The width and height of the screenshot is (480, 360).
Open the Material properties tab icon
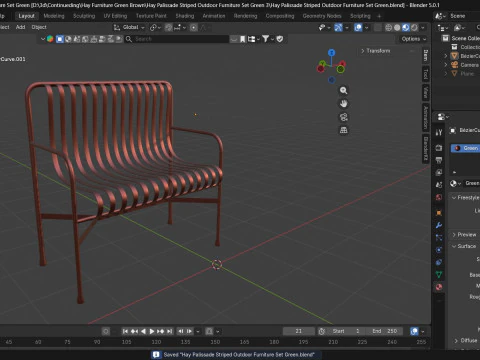pyautogui.click(x=439, y=287)
